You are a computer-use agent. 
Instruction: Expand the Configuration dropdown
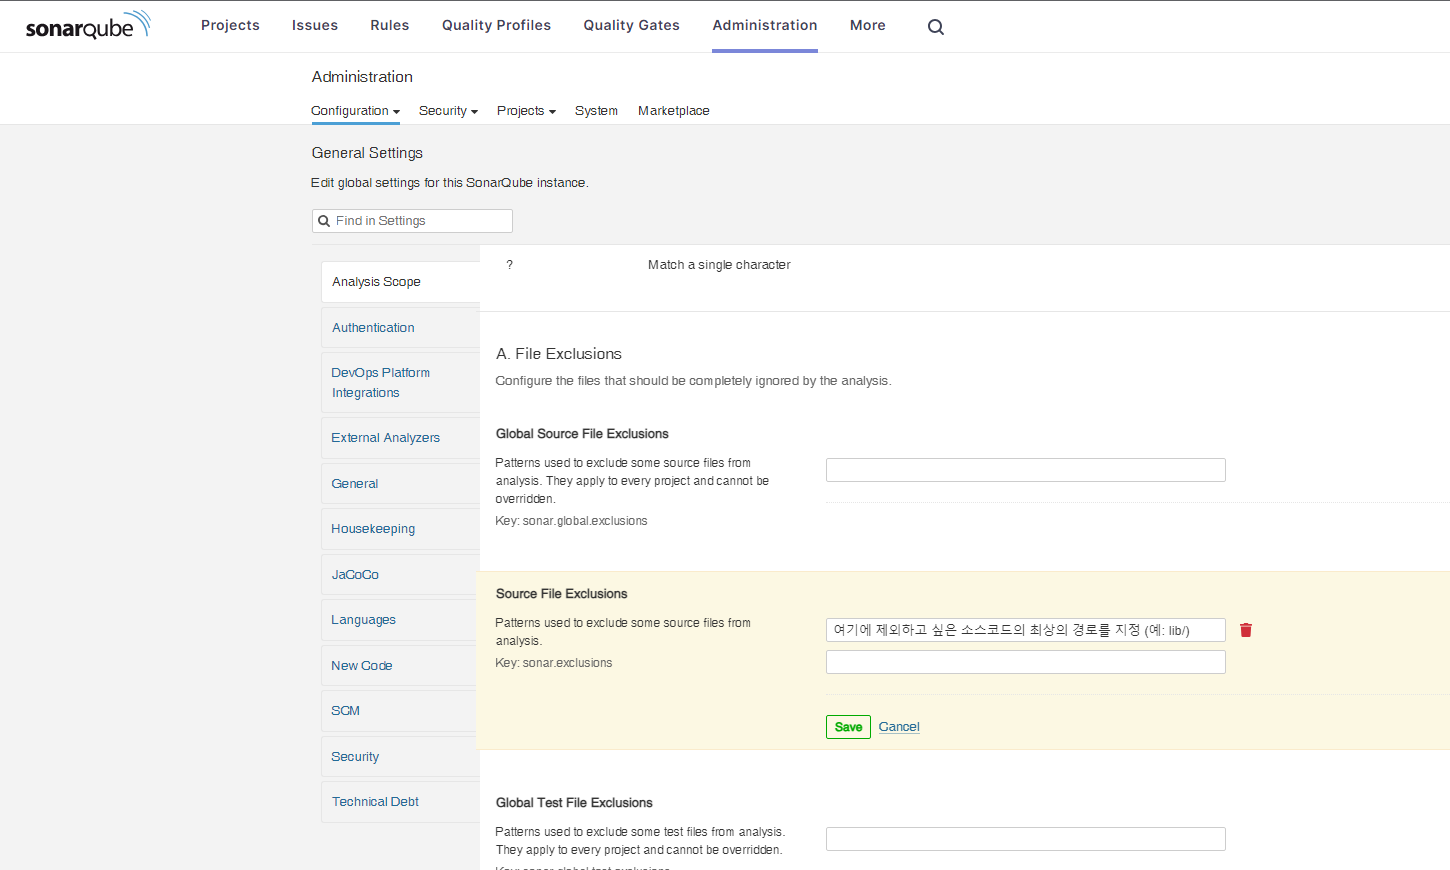point(356,111)
